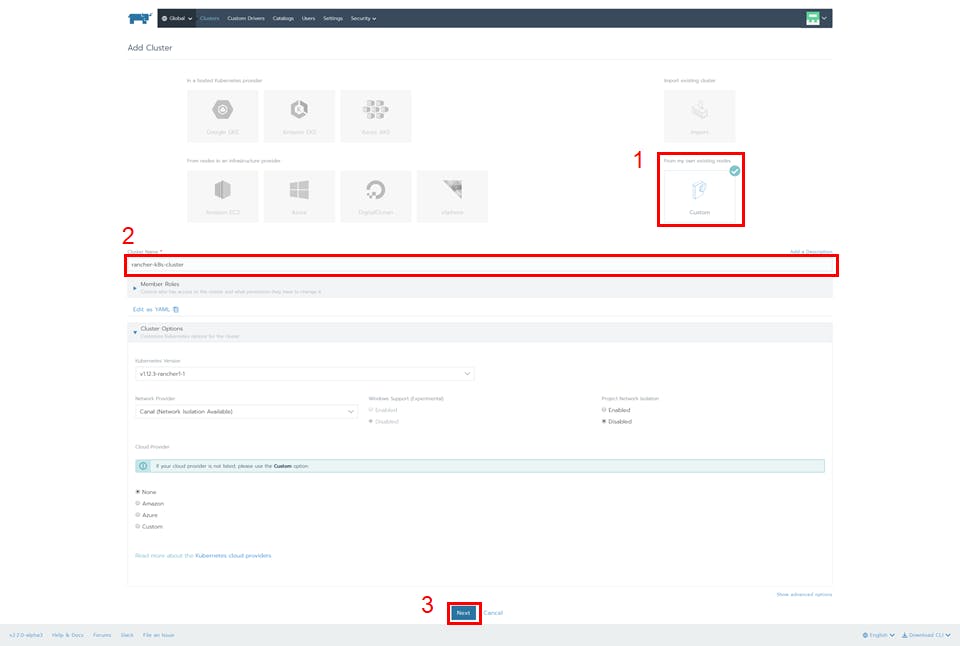Open the Kubernetes cloud providers link
This screenshot has height=646, width=960.
(x=233, y=556)
